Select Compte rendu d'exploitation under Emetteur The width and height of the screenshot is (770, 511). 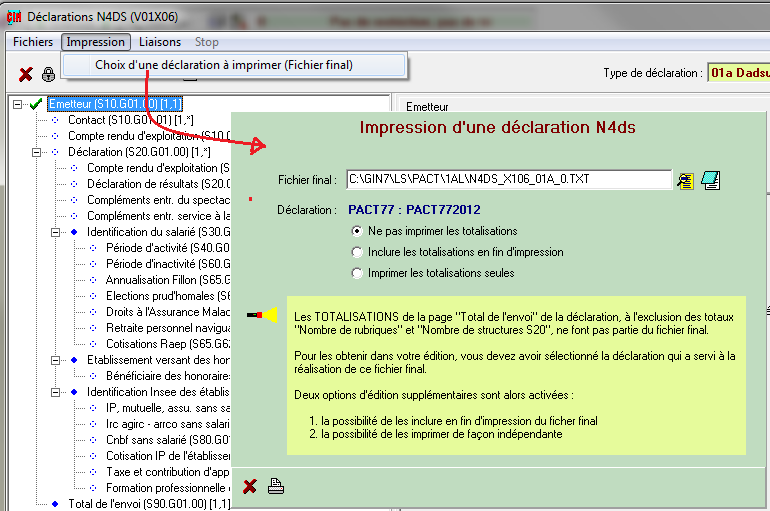(x=149, y=136)
